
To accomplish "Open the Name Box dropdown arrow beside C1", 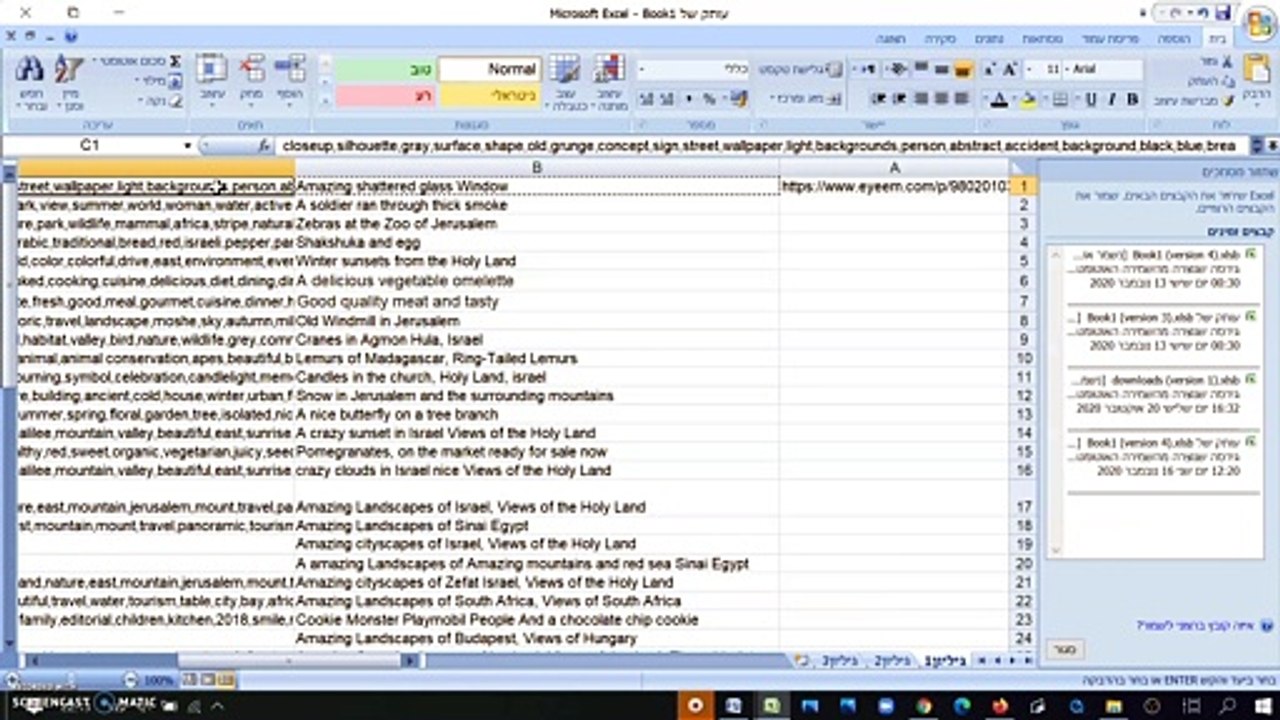I will point(187,146).
